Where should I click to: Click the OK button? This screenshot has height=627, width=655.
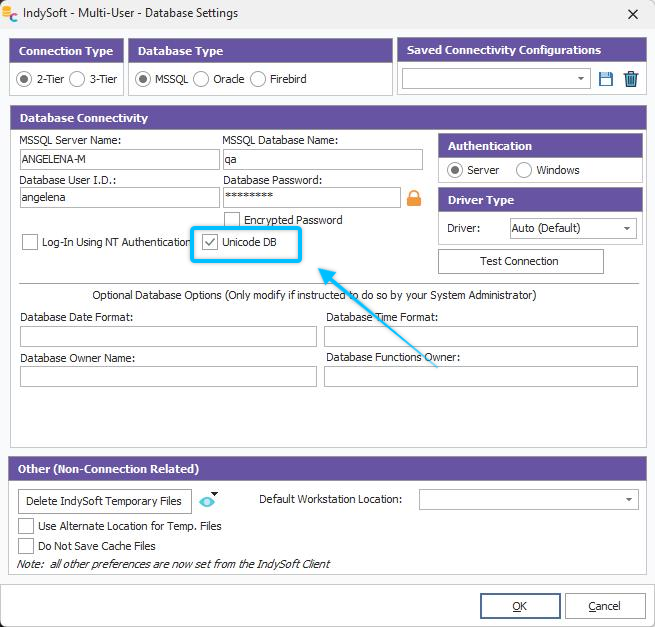pyautogui.click(x=519, y=606)
